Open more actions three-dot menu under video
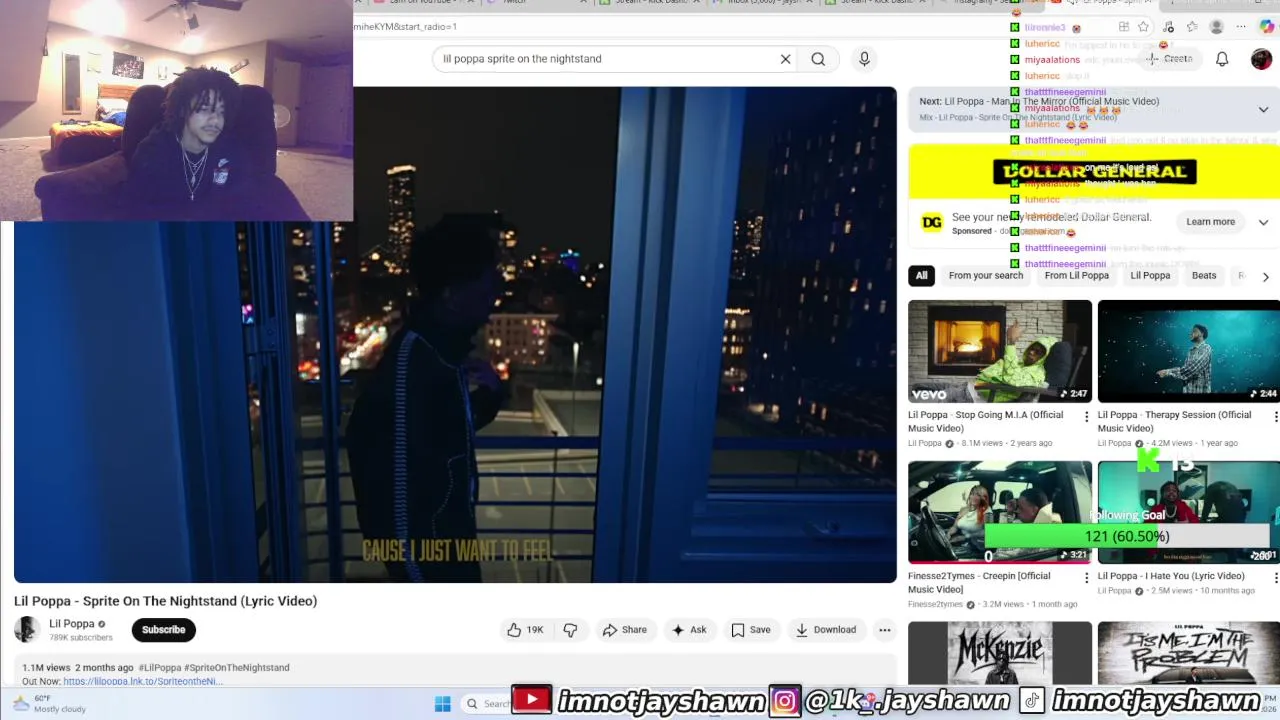Screen dimensions: 1280x720 tap(884, 630)
